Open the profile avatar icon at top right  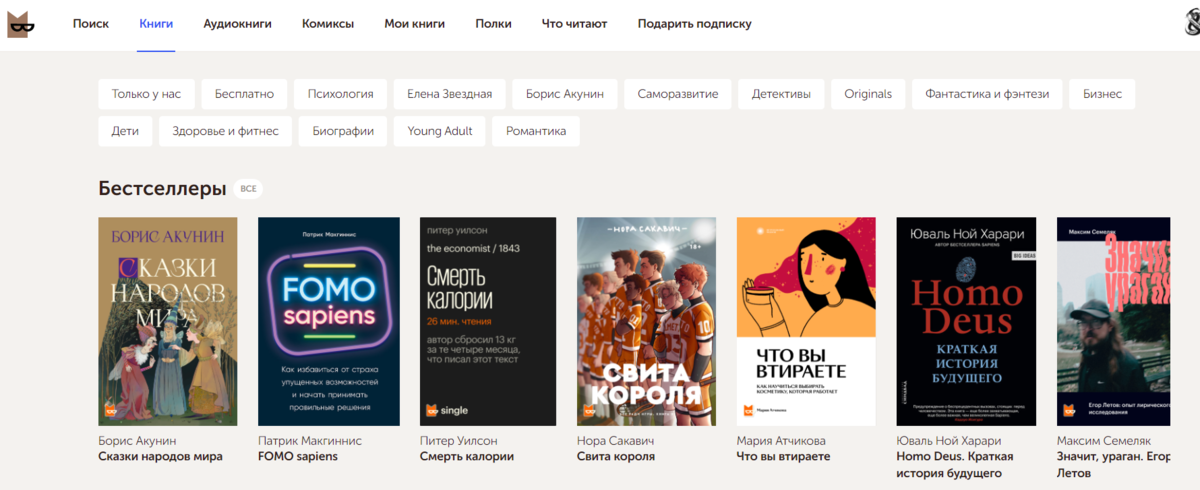pos(1192,24)
